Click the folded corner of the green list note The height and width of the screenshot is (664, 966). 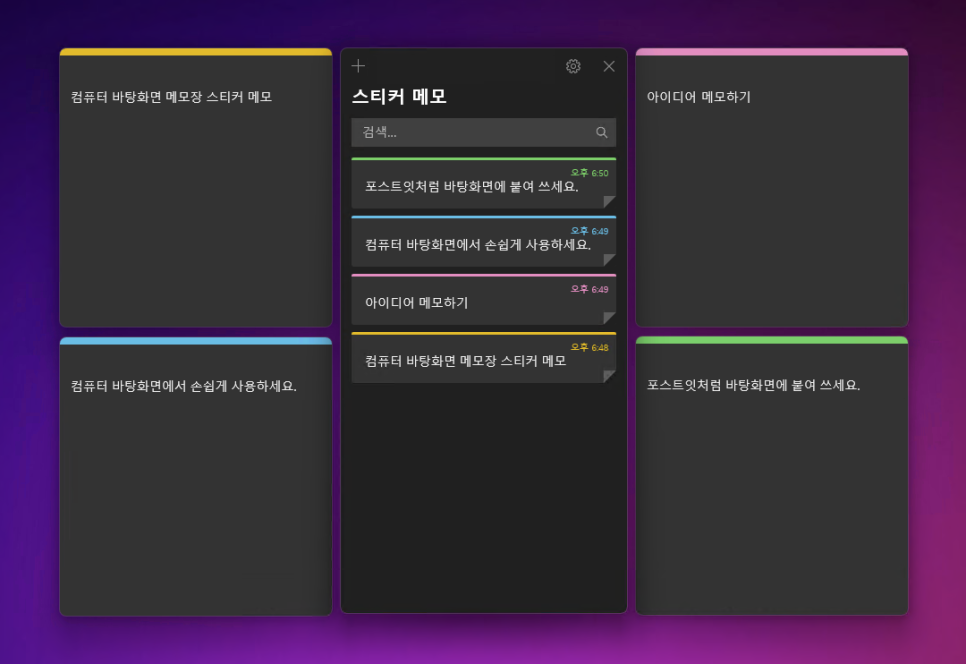click(x=610, y=202)
